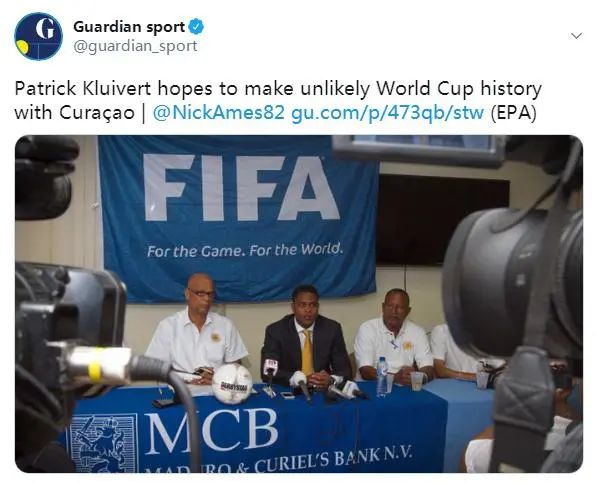596x483 pixels.
Task: Follow the gu.com/p/473qb/stw link
Action: pyautogui.click(x=387, y=112)
